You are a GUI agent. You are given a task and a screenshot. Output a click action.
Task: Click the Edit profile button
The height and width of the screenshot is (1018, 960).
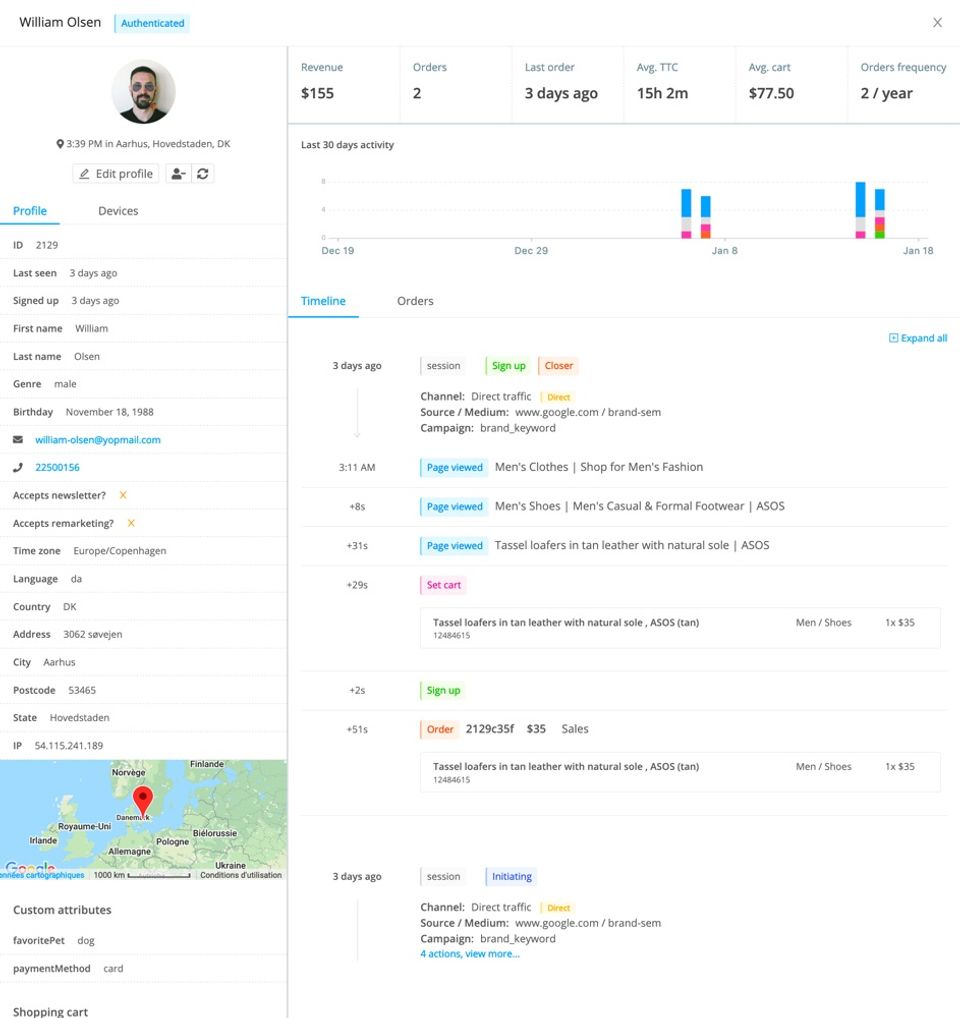point(116,173)
